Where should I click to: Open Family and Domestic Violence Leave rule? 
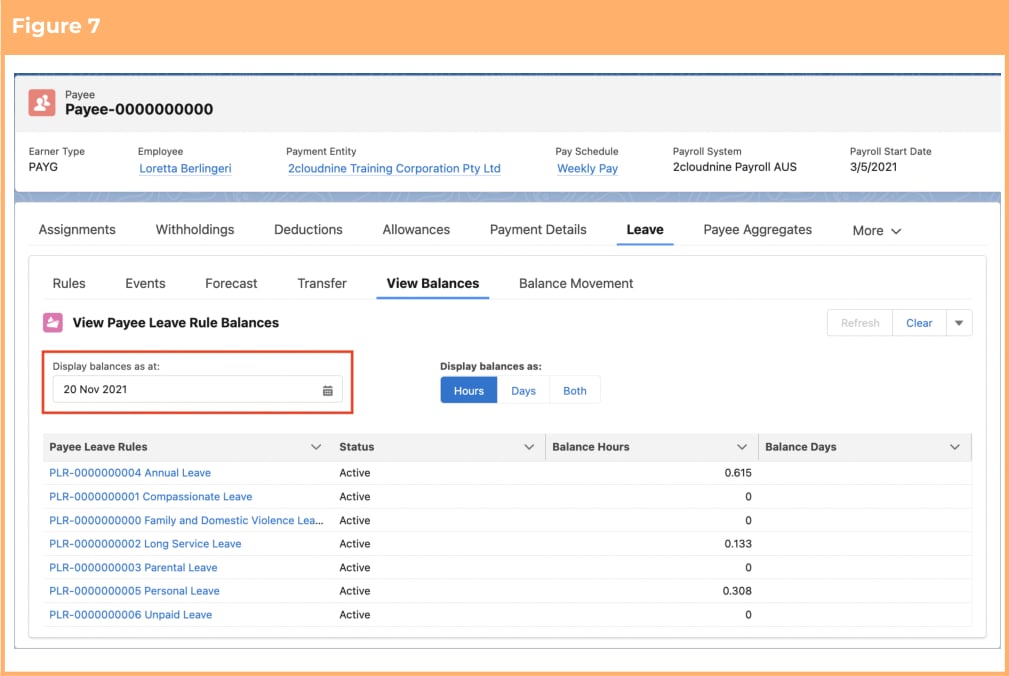click(x=186, y=520)
